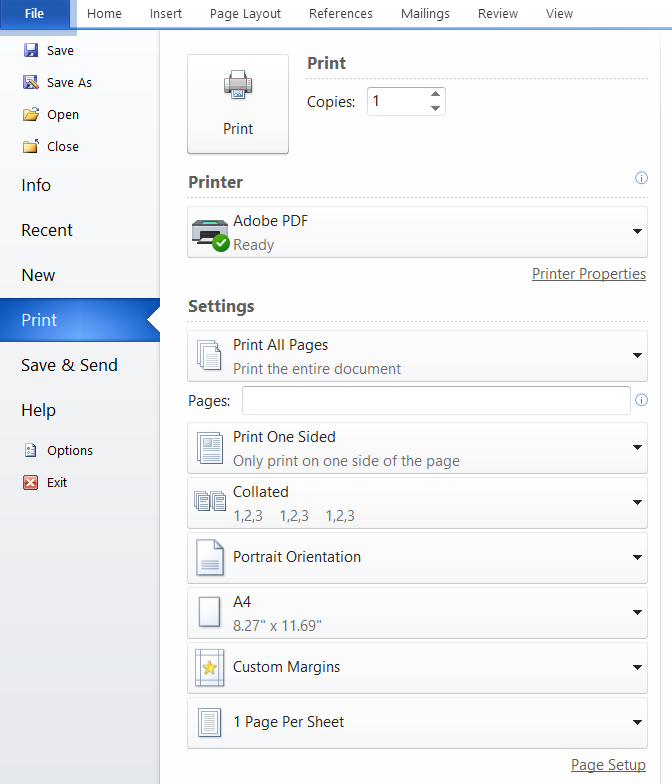Switch to the Insert tab
Image resolution: width=672 pixels, height=784 pixels.
tap(166, 14)
